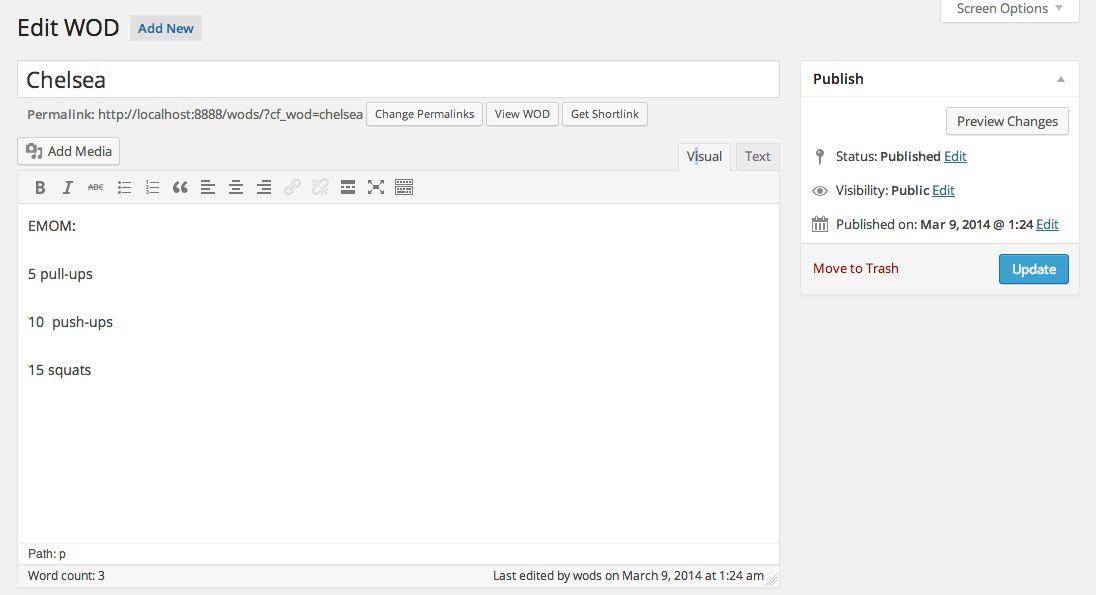Enter distraction-free fullscreen mode

(376, 187)
